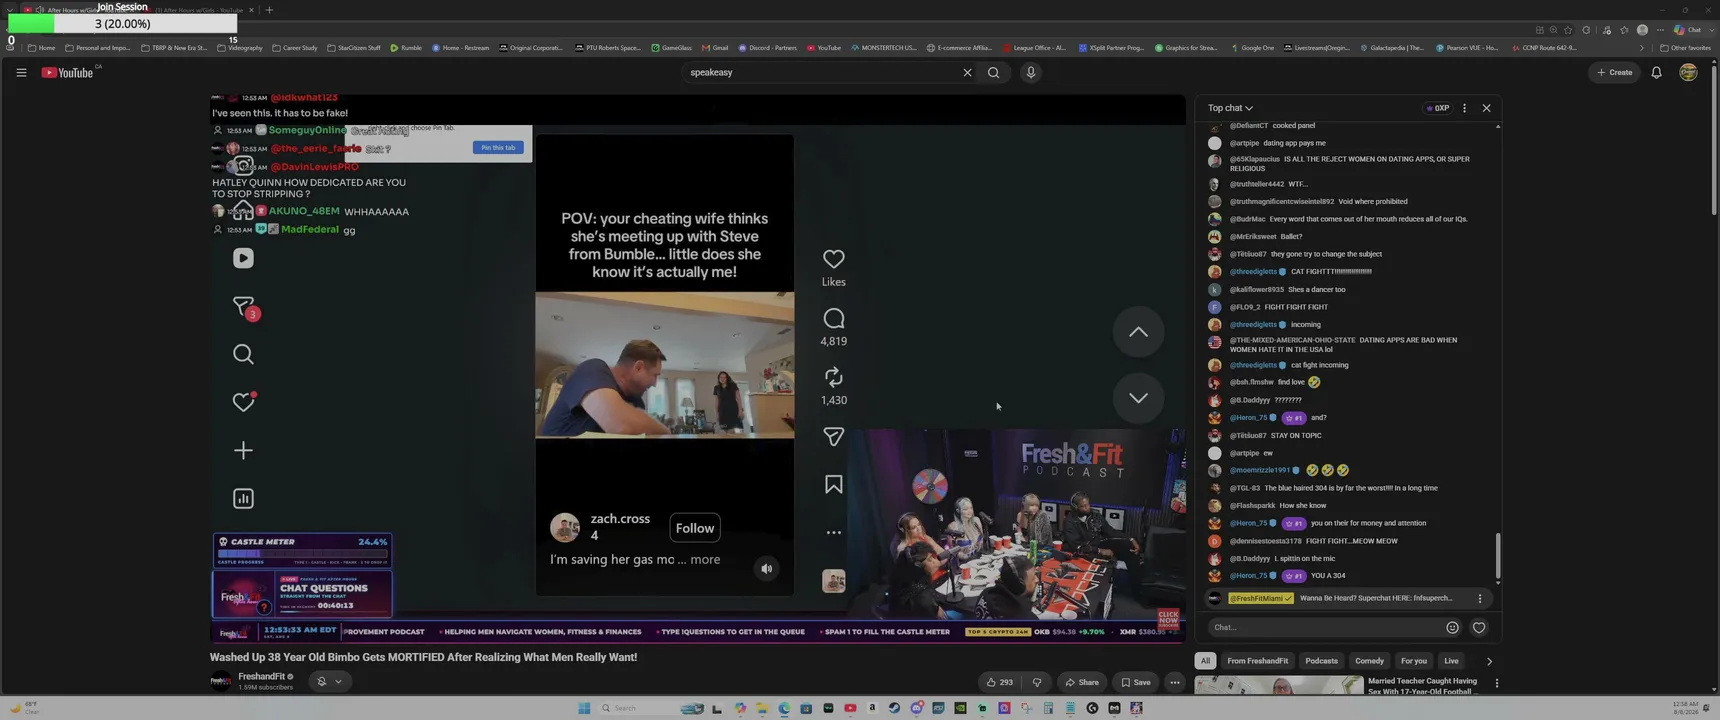Click the Create button

pyautogui.click(x=1615, y=72)
